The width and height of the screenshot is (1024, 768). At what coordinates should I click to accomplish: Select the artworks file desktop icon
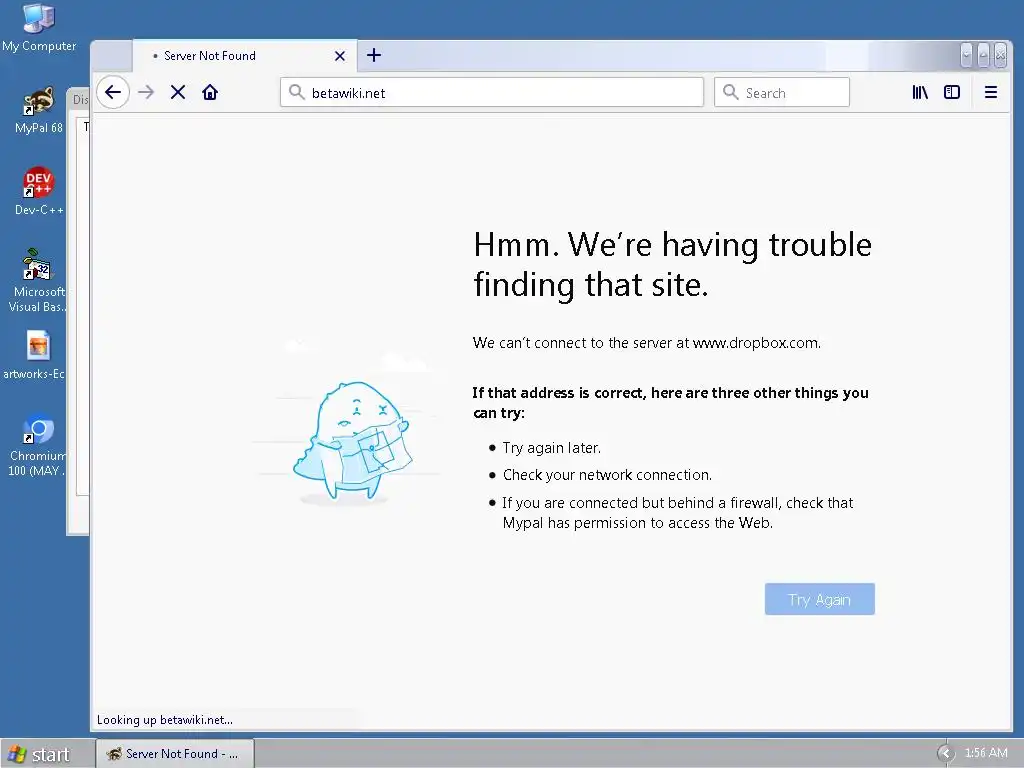36,355
